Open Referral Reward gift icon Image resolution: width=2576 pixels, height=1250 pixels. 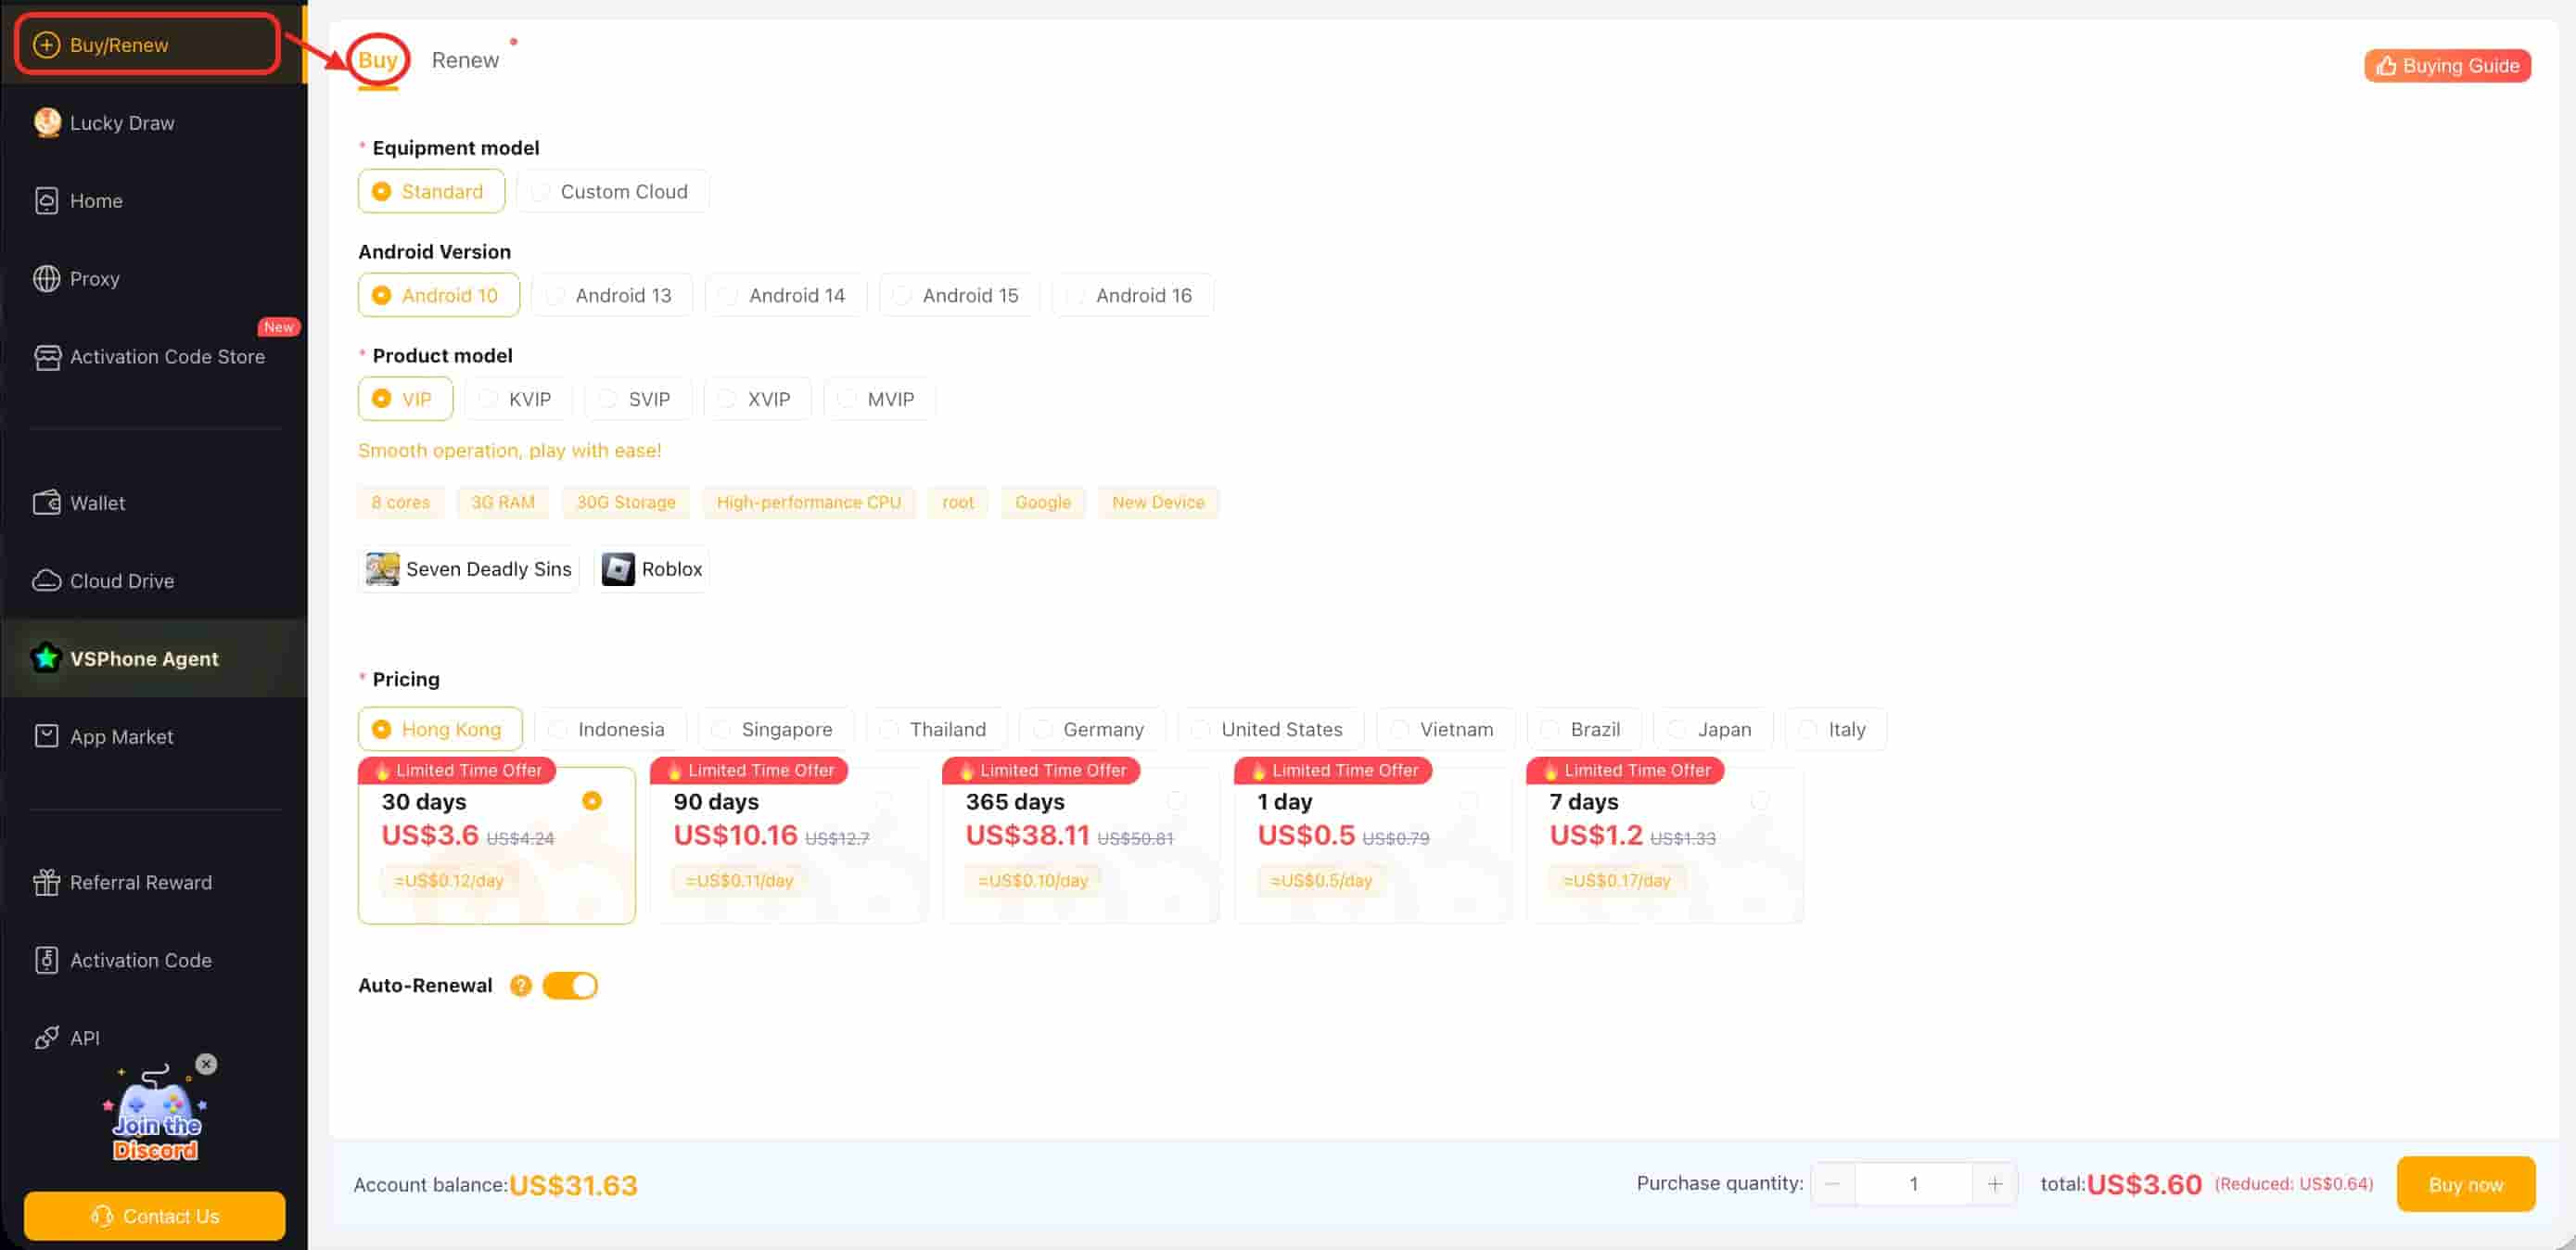click(x=46, y=882)
